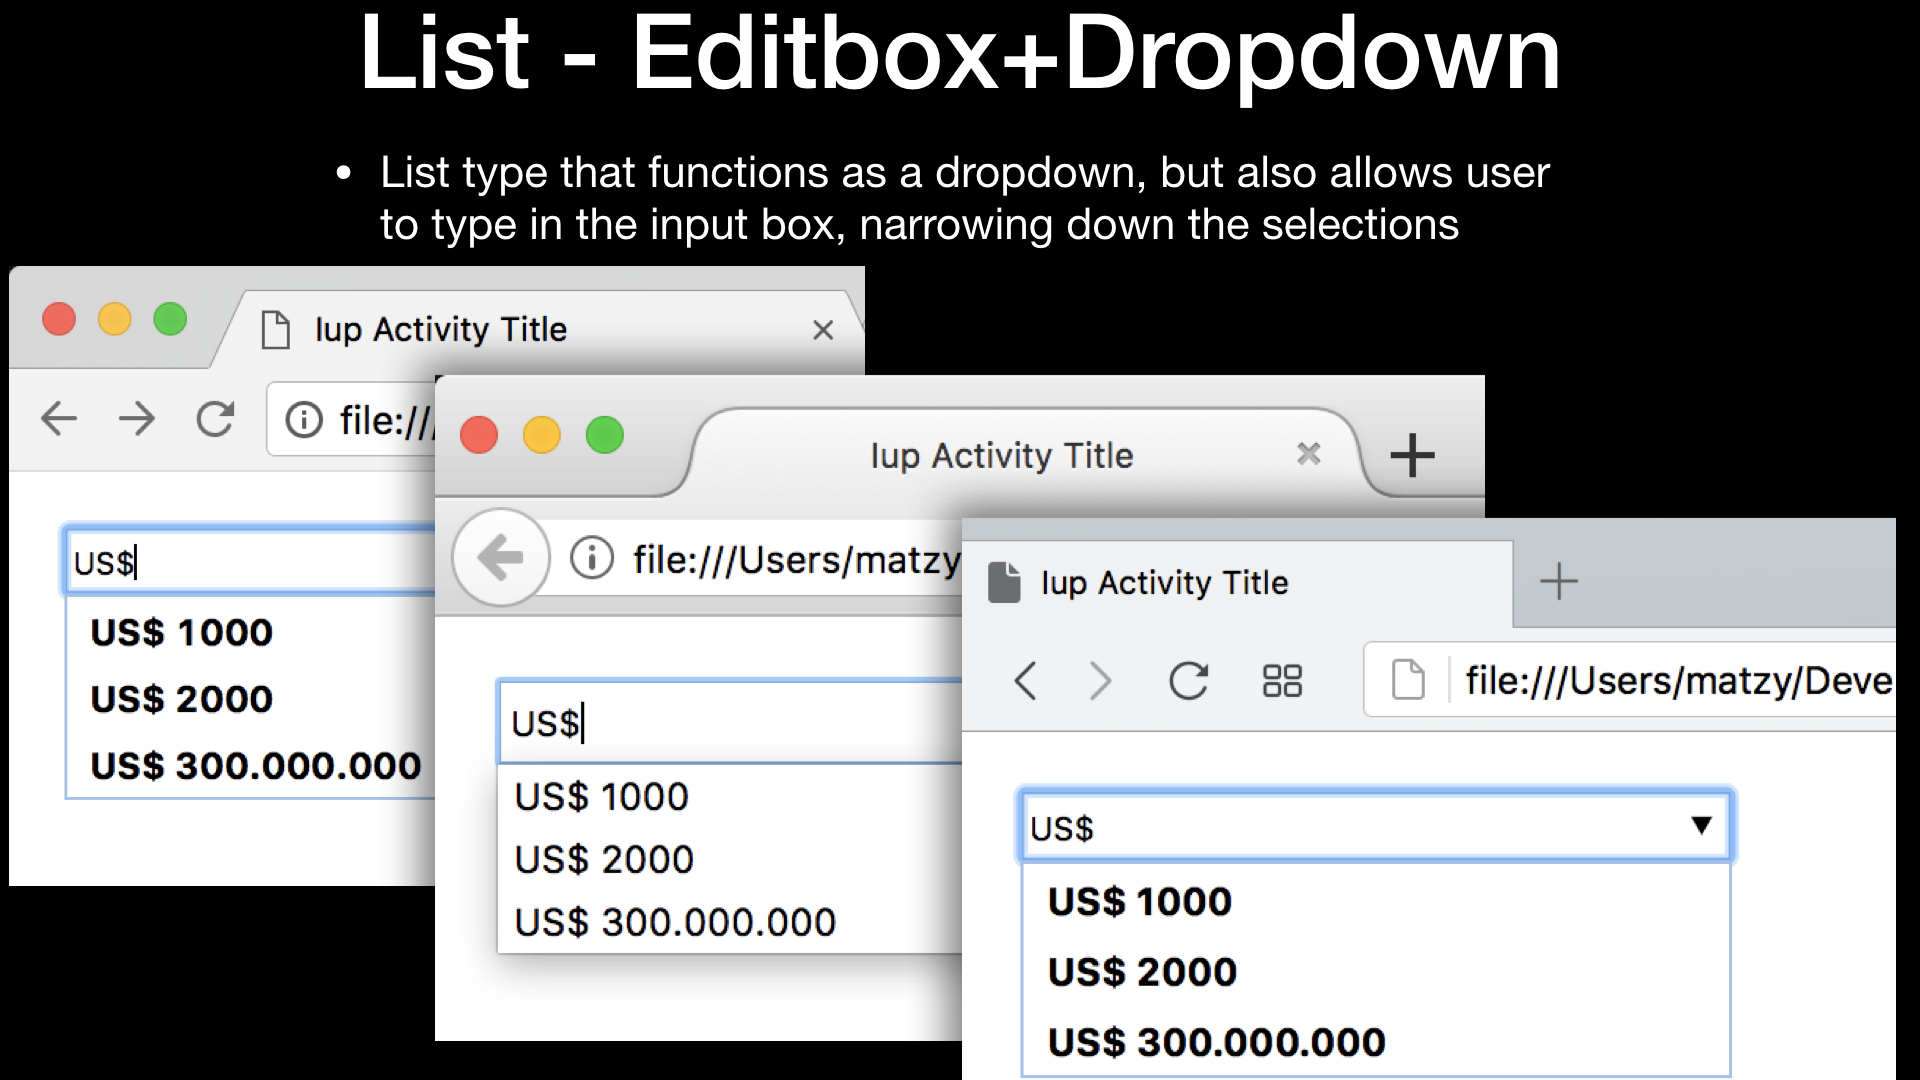Screen dimensions: 1920x1080
Task: Click Chrome's reload icon
Action: pyautogui.click(x=214, y=419)
